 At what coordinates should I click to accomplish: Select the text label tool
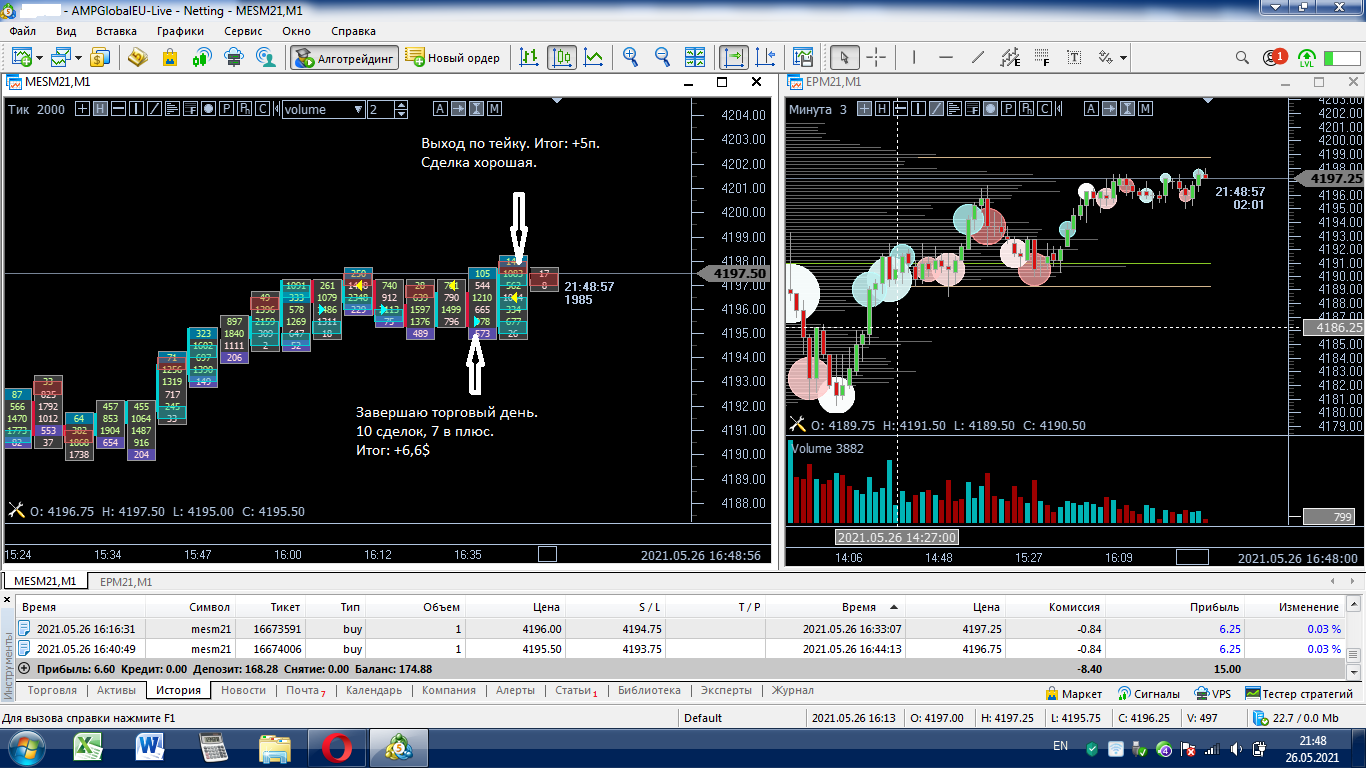(1074, 57)
